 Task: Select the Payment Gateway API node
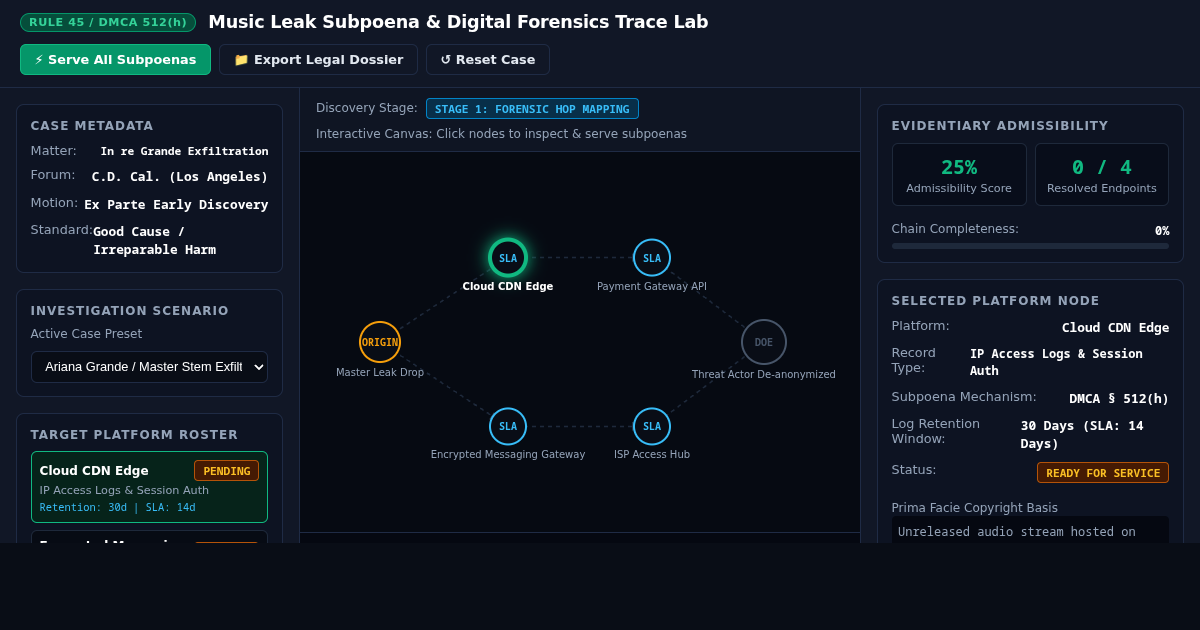(x=652, y=258)
